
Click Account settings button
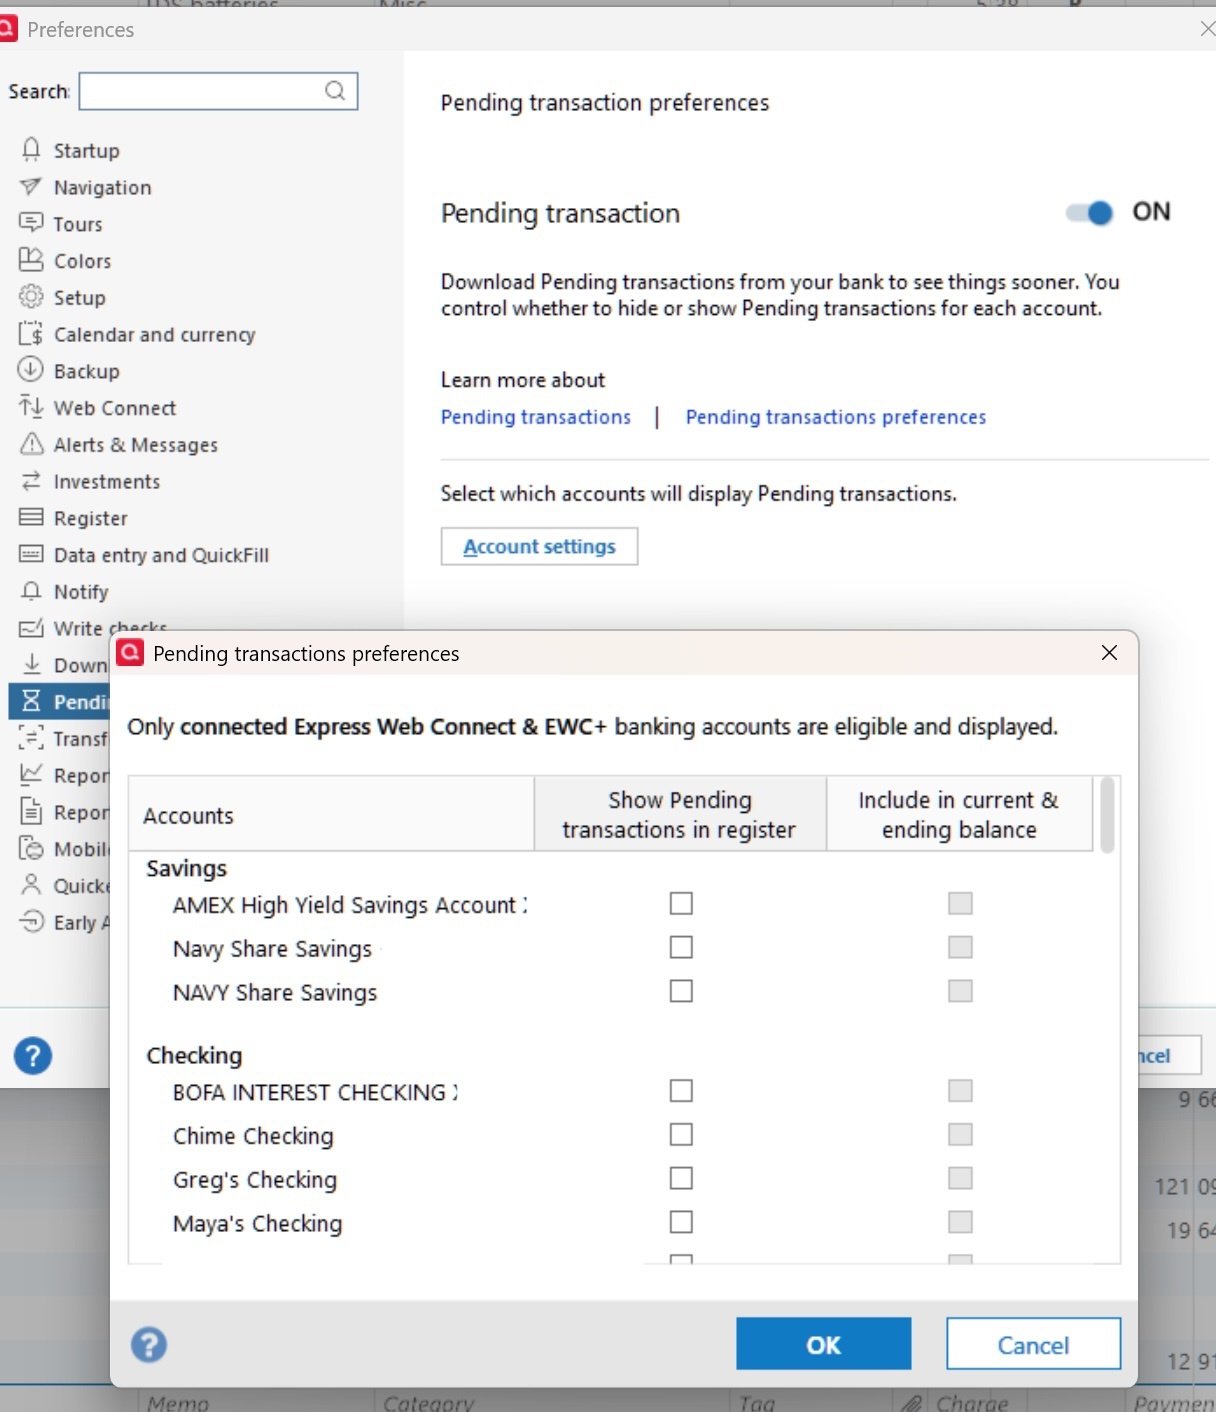tap(539, 546)
